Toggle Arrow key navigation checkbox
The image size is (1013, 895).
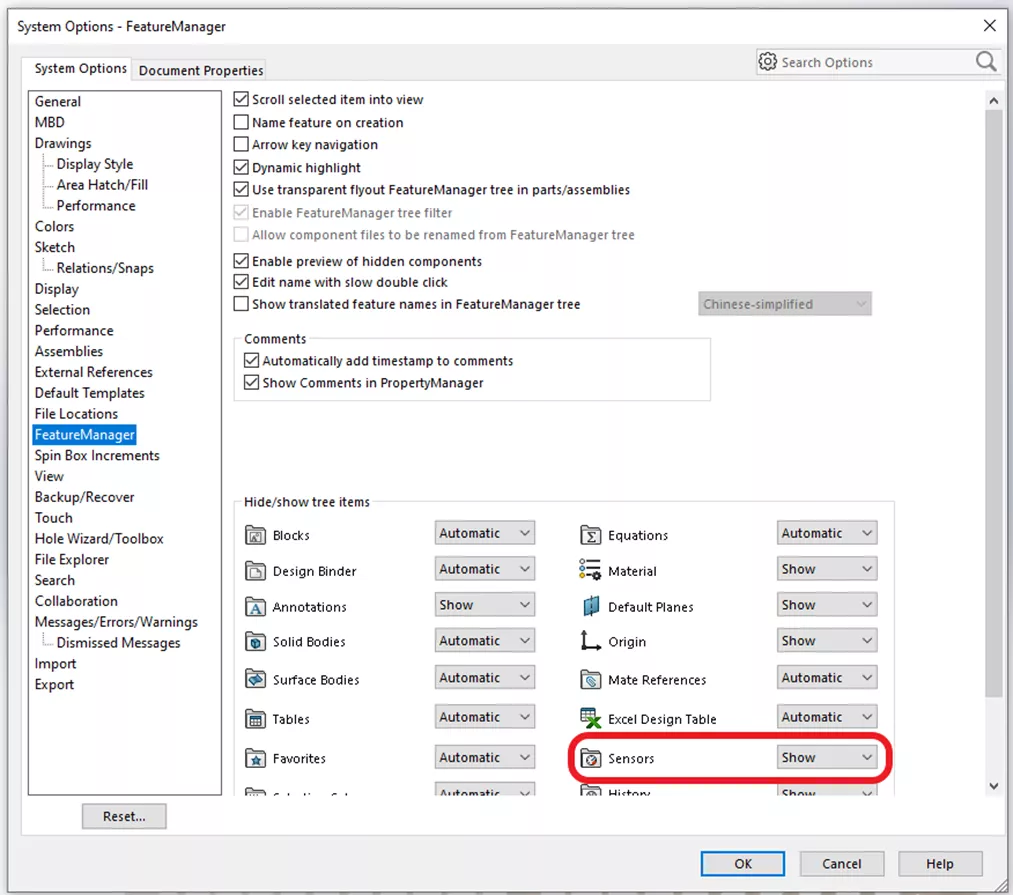(241, 145)
